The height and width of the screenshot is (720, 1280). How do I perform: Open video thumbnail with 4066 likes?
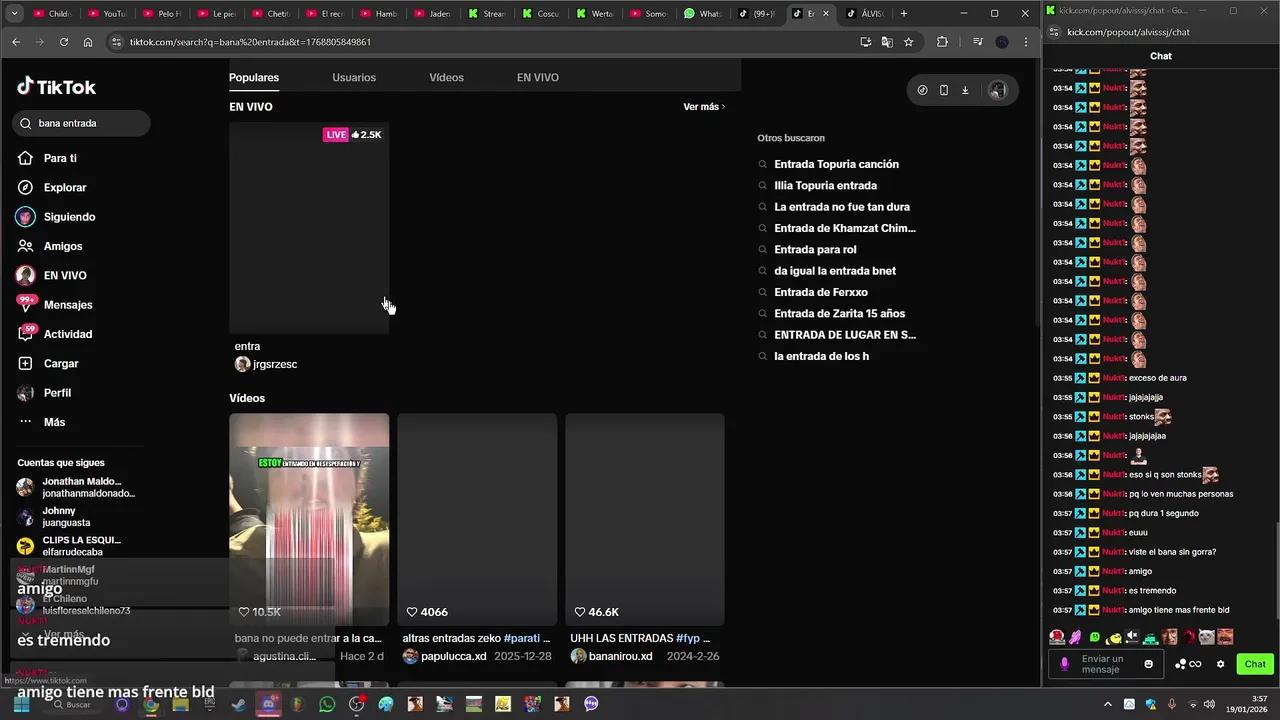[477, 519]
